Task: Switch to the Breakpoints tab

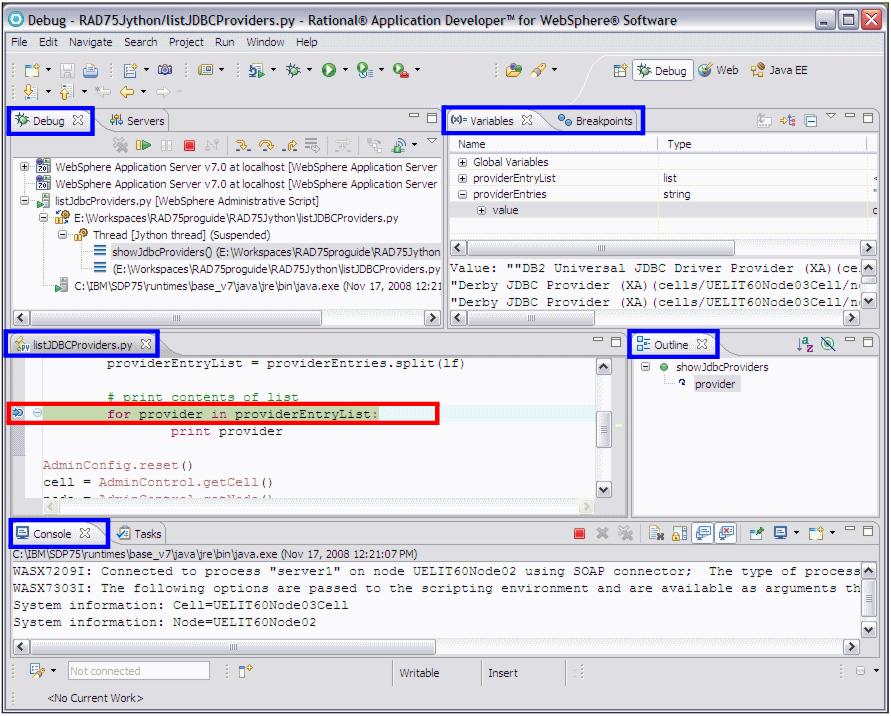Action: point(596,120)
